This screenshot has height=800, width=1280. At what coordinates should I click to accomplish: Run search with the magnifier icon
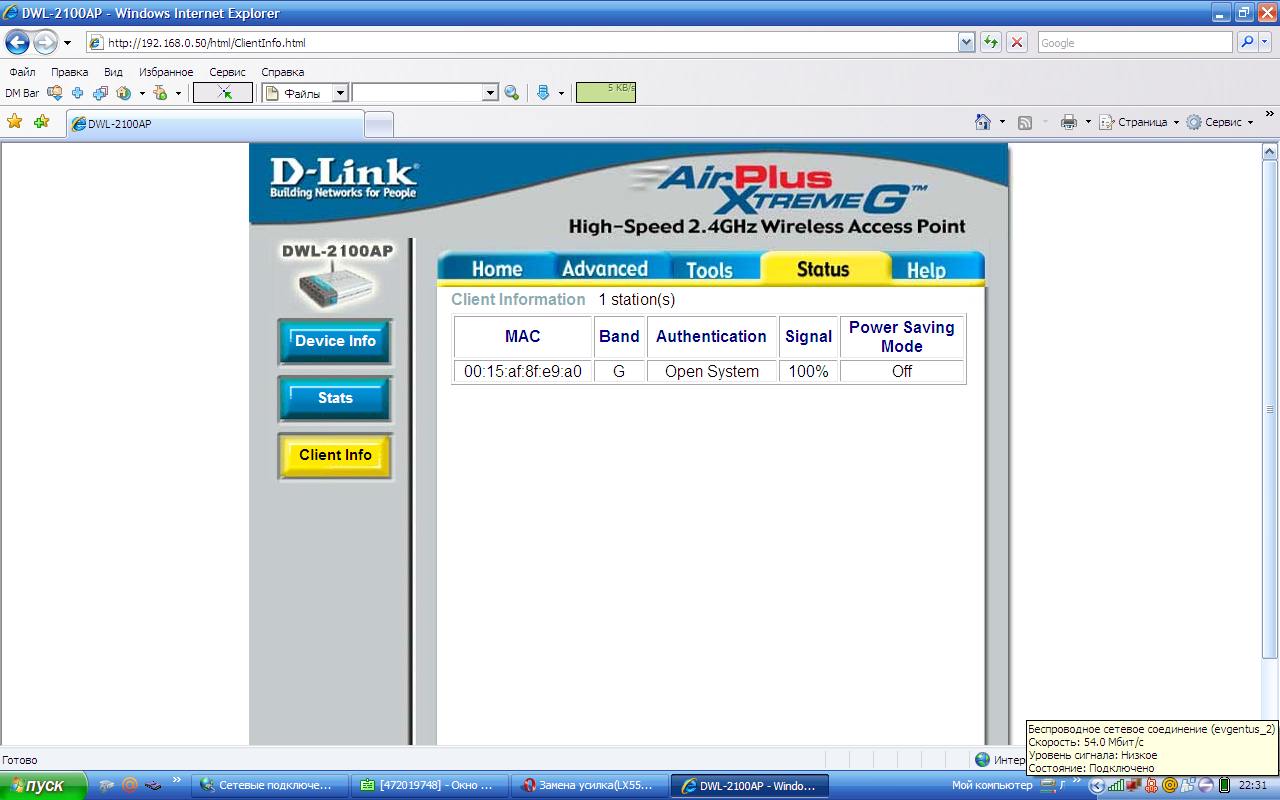(1246, 43)
